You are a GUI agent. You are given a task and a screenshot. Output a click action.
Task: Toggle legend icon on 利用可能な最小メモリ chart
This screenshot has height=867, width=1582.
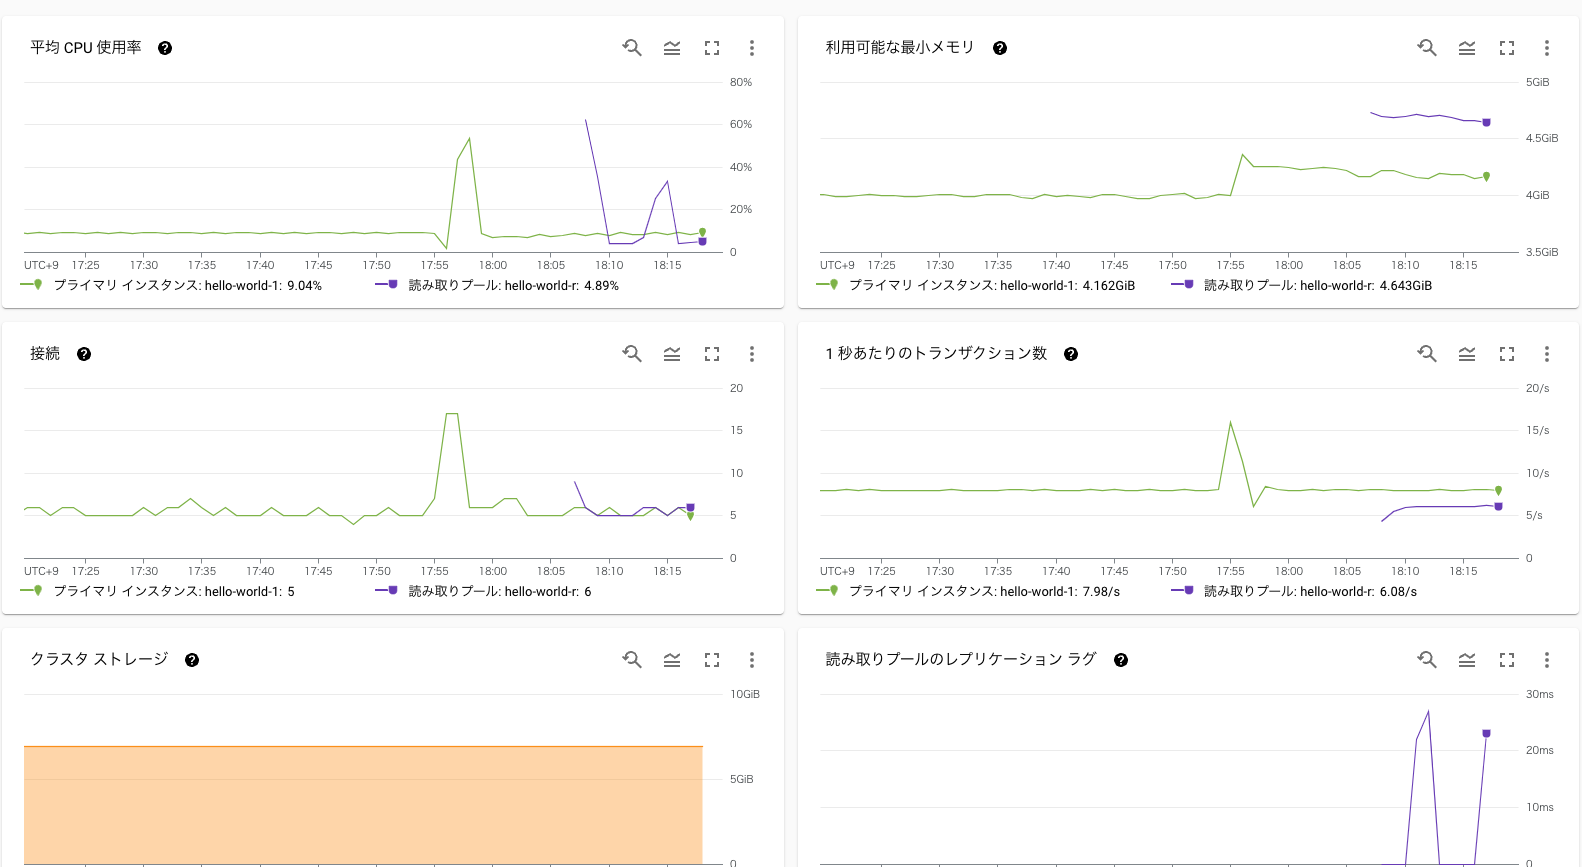[x=1467, y=47]
